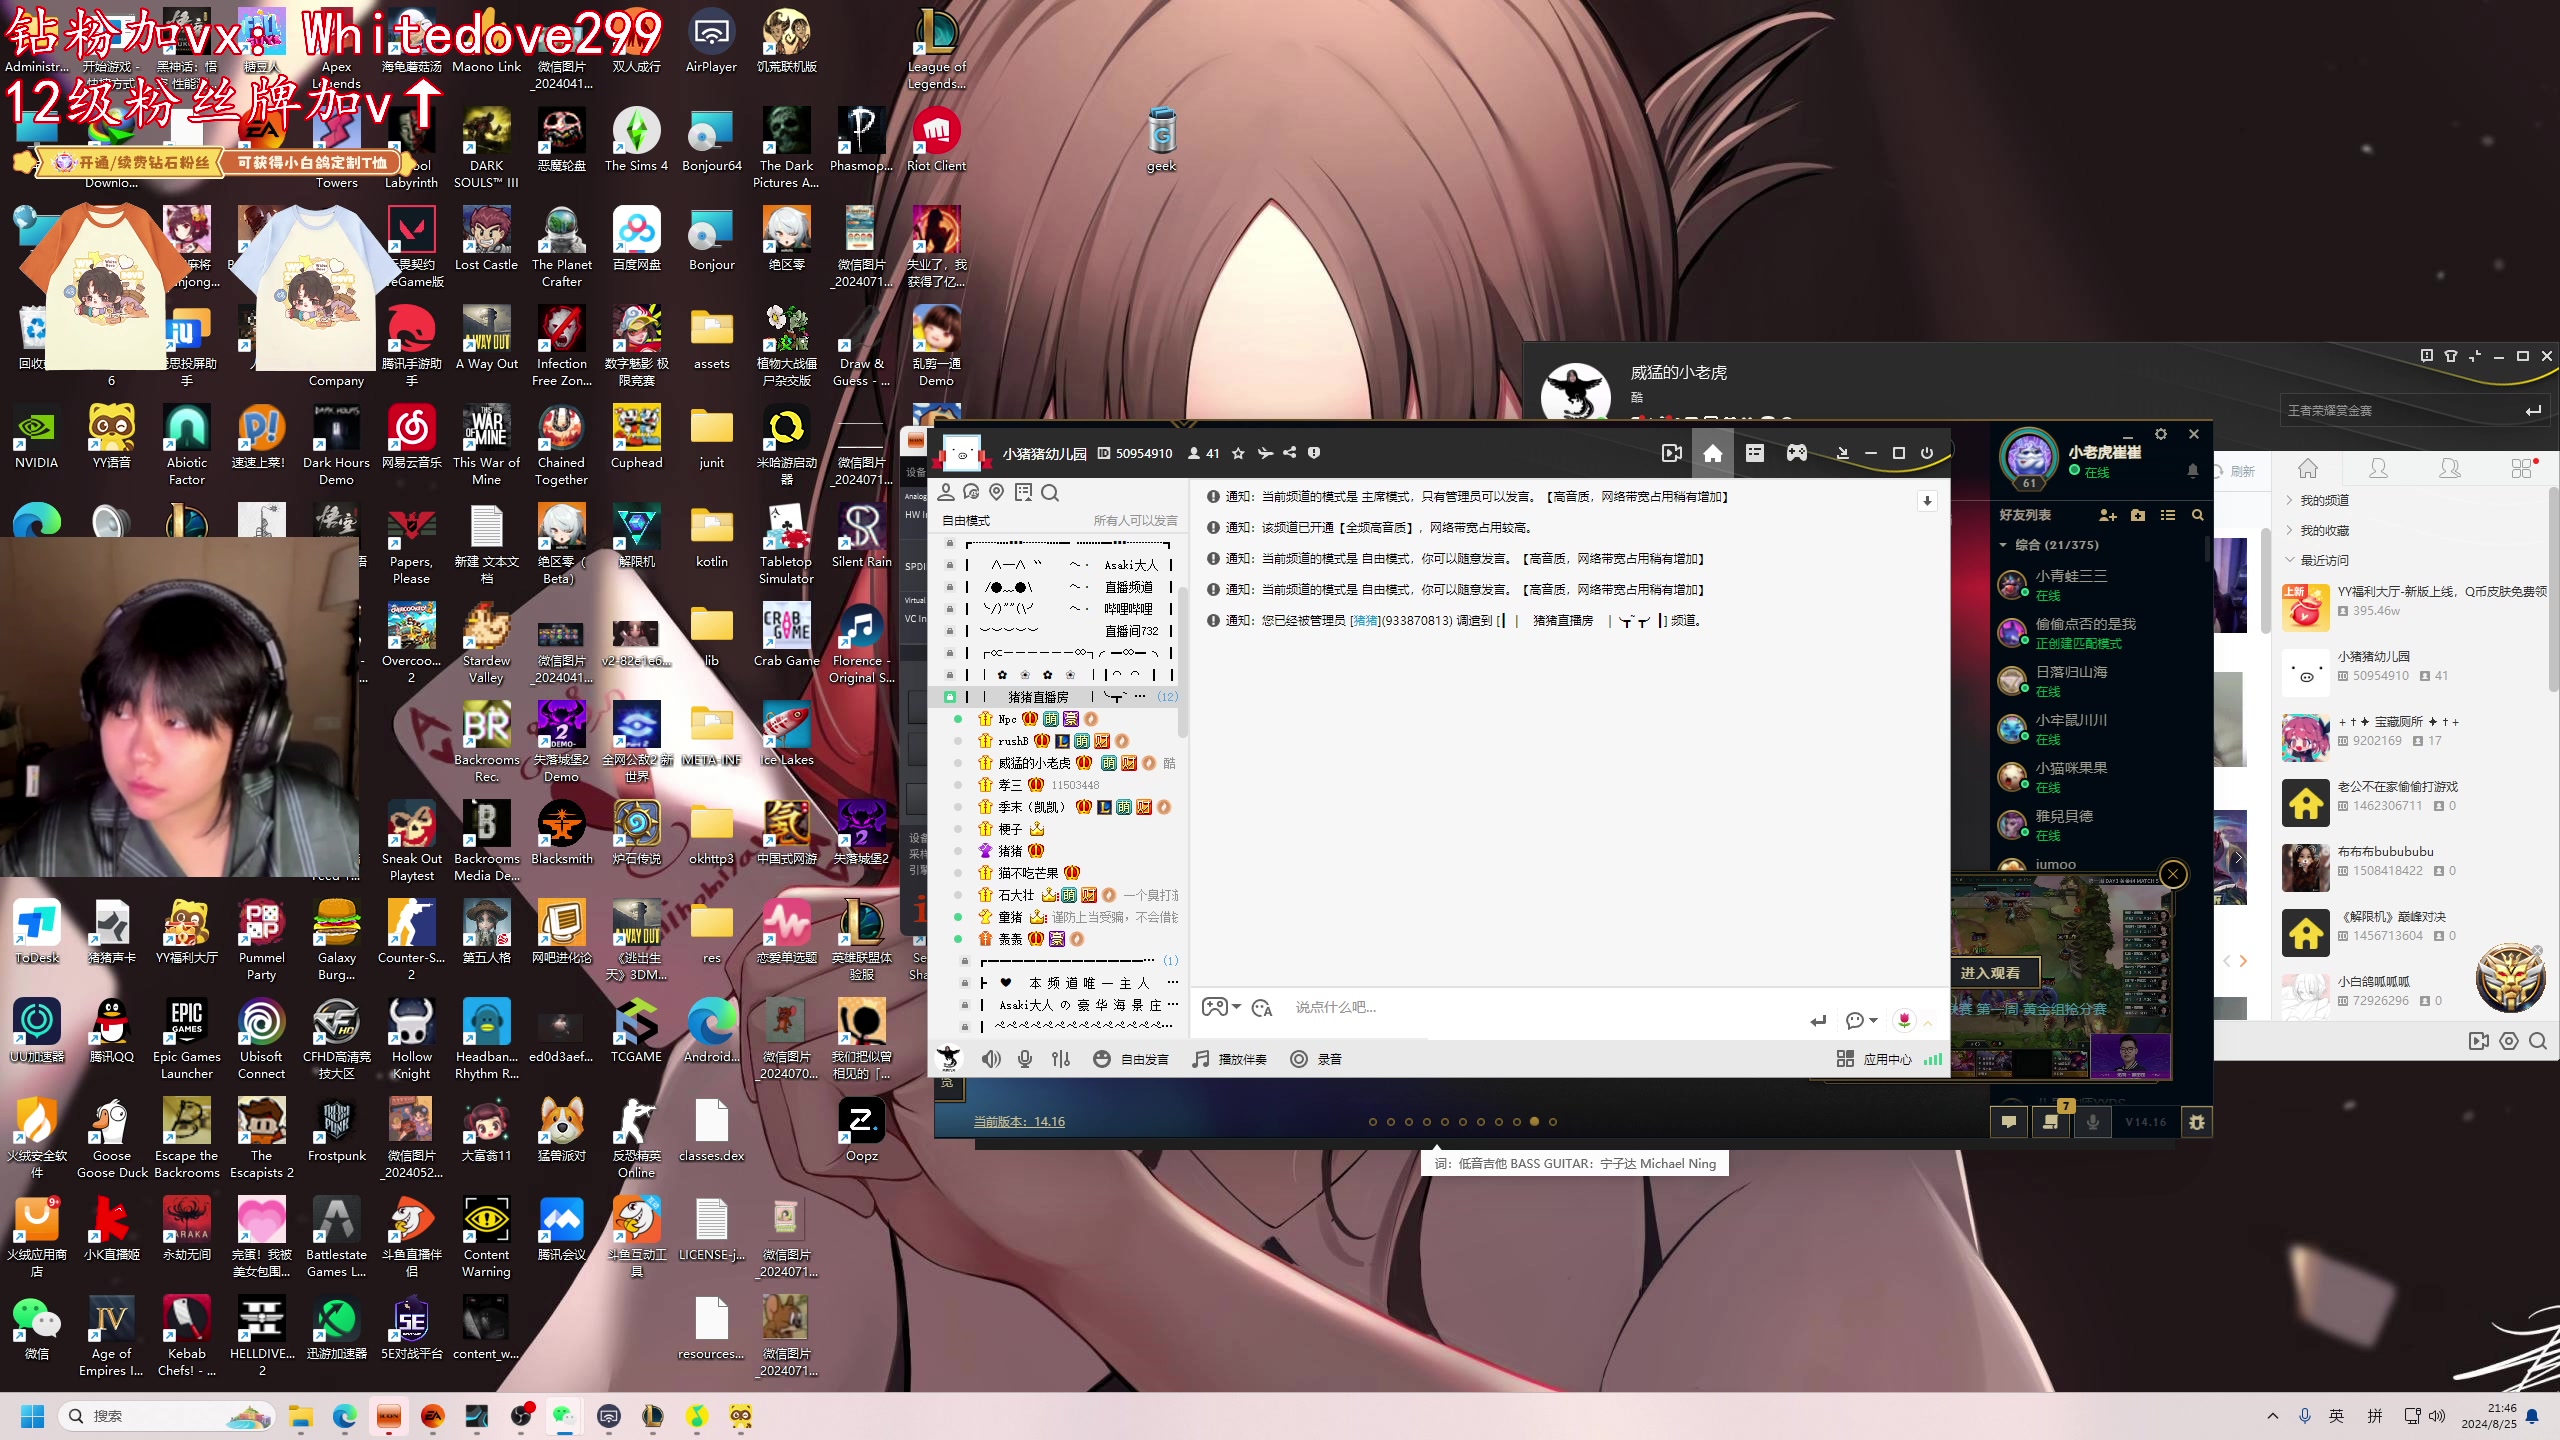Image resolution: width=2560 pixels, height=1440 pixels.
Task: Open the emoji font icon in chat input
Action: (x=1262, y=1008)
